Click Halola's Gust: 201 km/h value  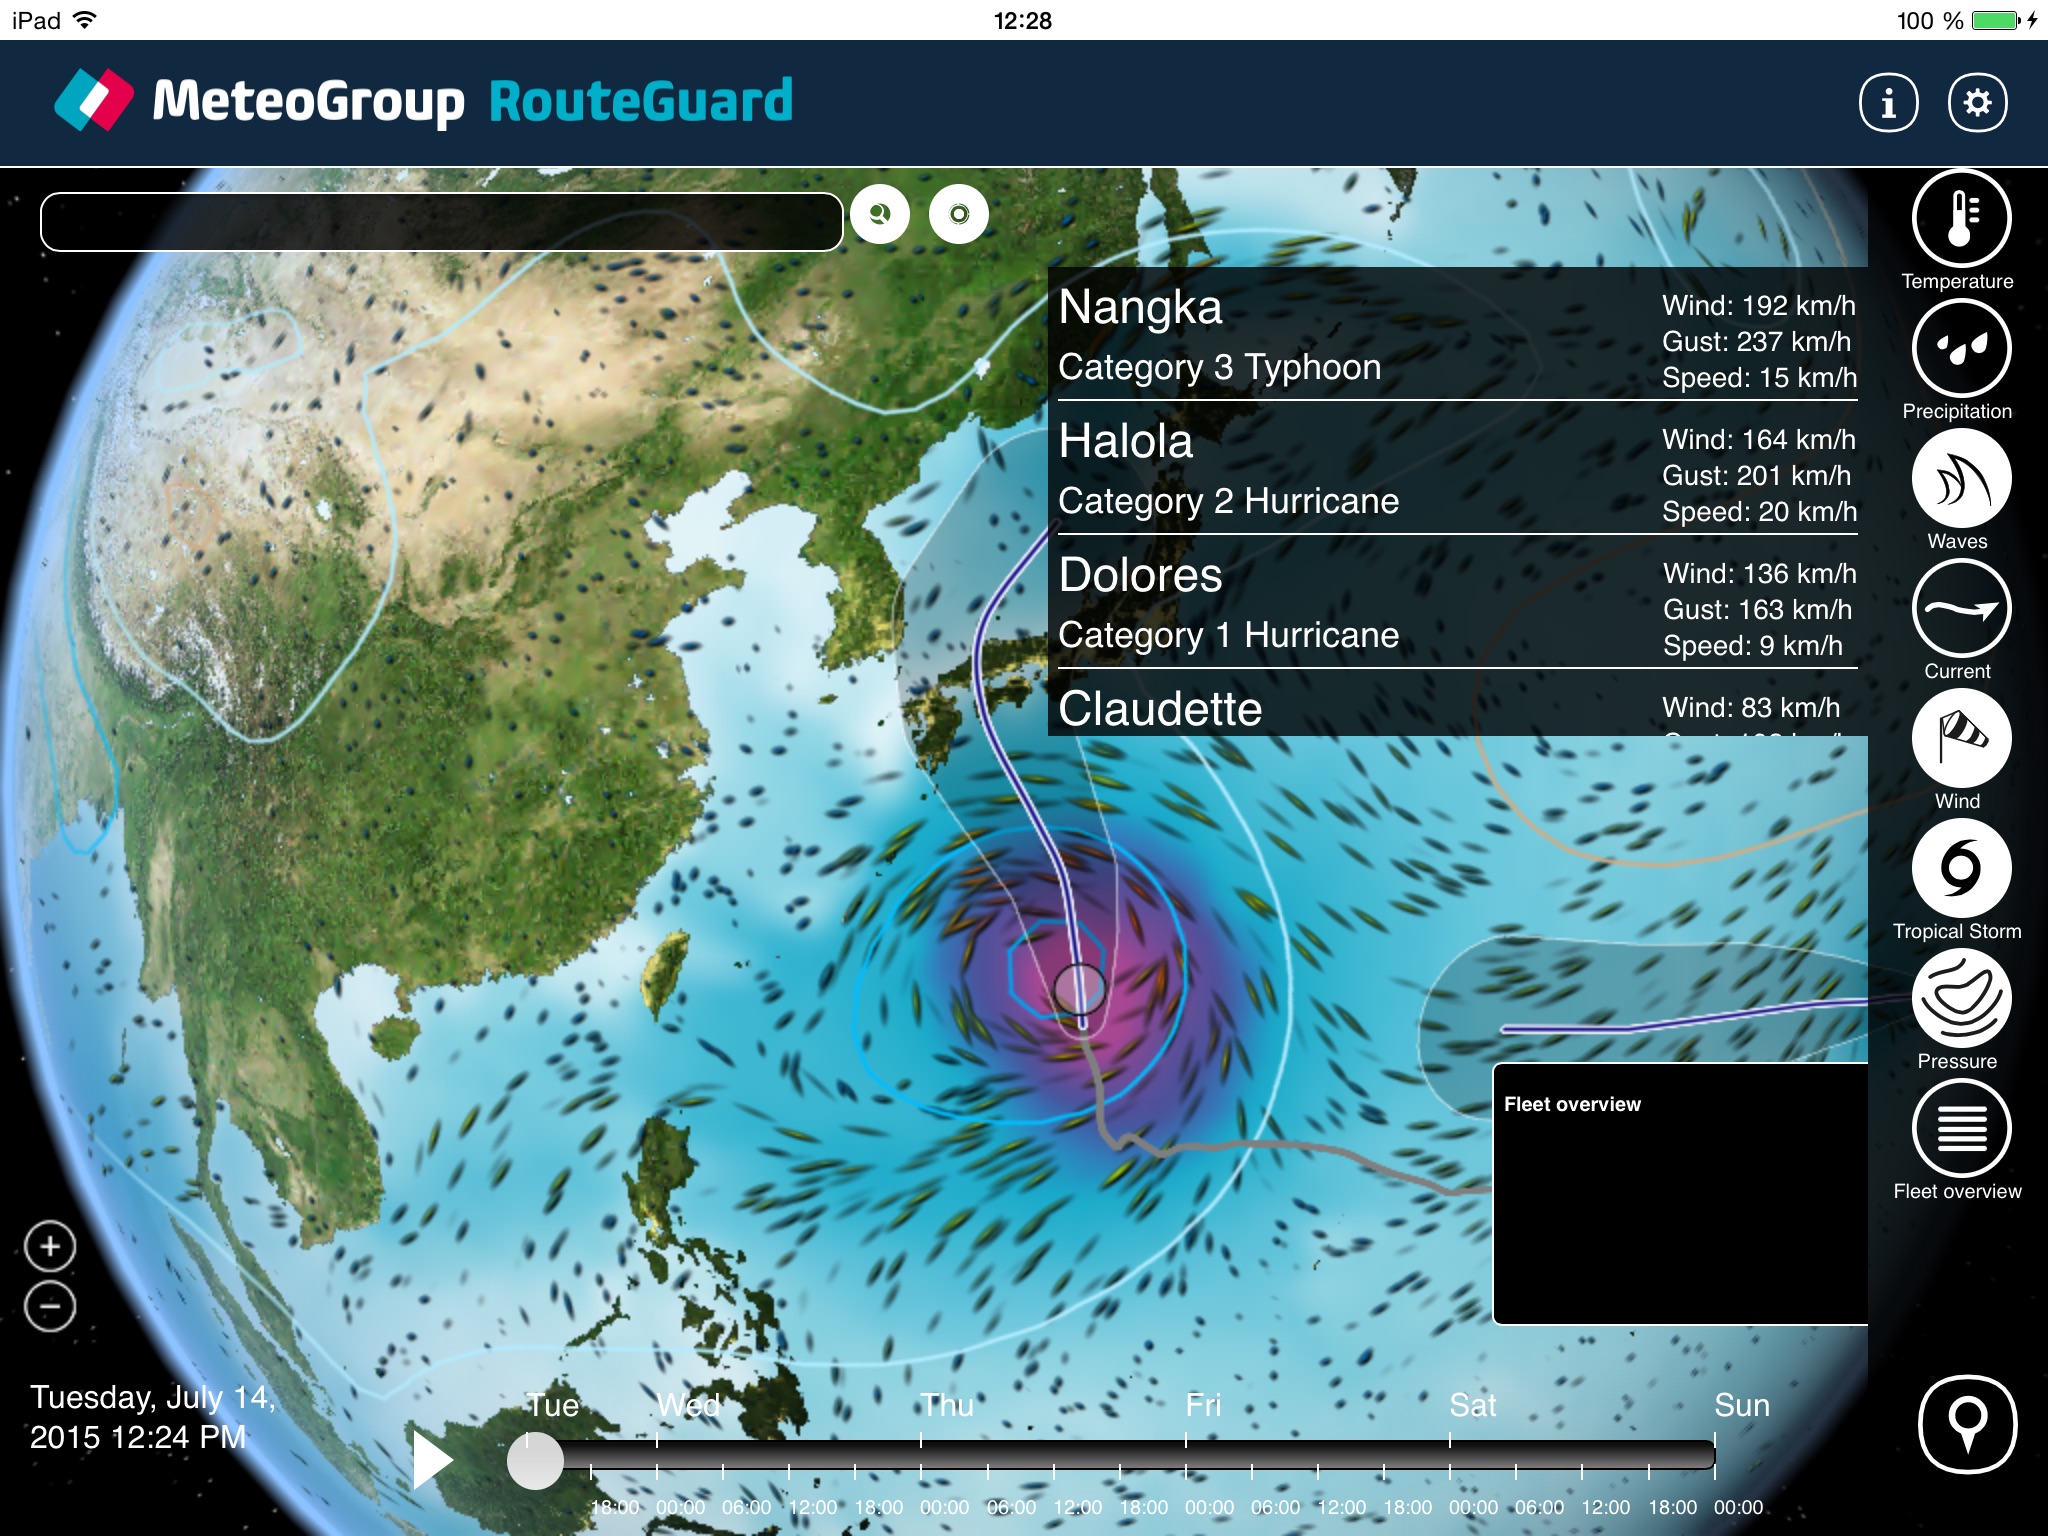(x=1756, y=476)
